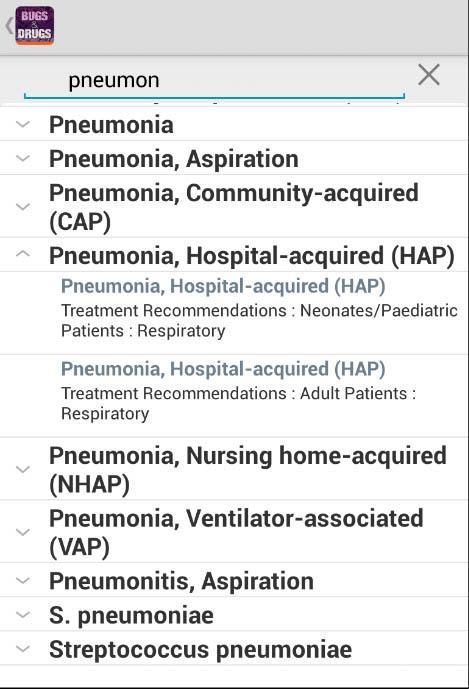The height and width of the screenshot is (689, 469).
Task: Expand the Pneumonia entry chevron
Action: point(23,125)
